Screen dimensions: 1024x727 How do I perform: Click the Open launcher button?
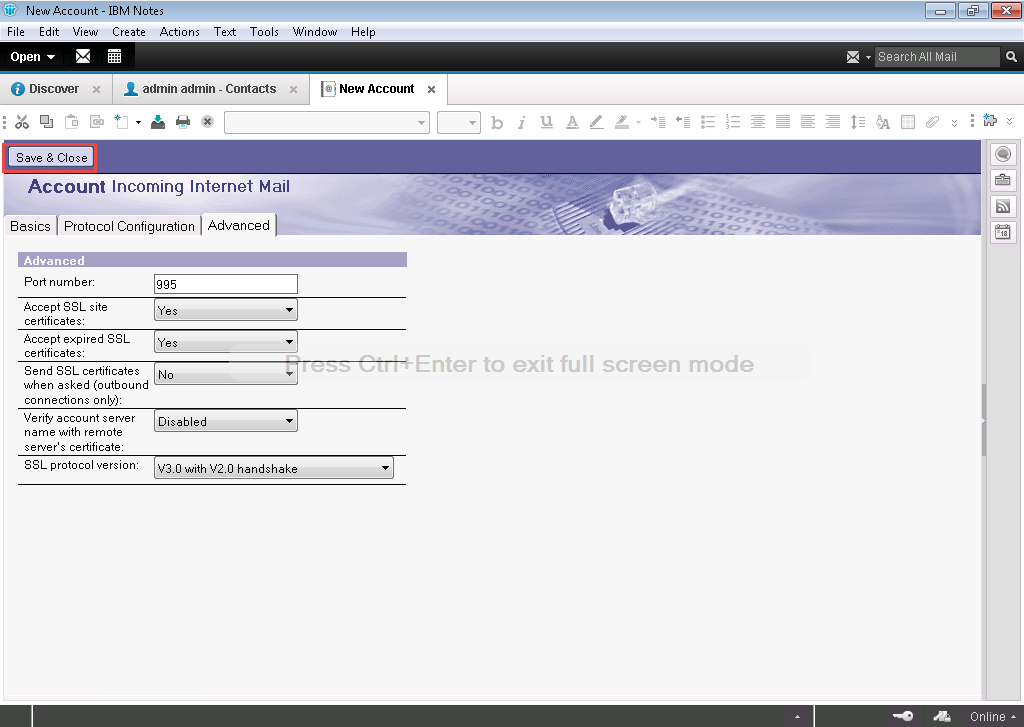click(32, 57)
